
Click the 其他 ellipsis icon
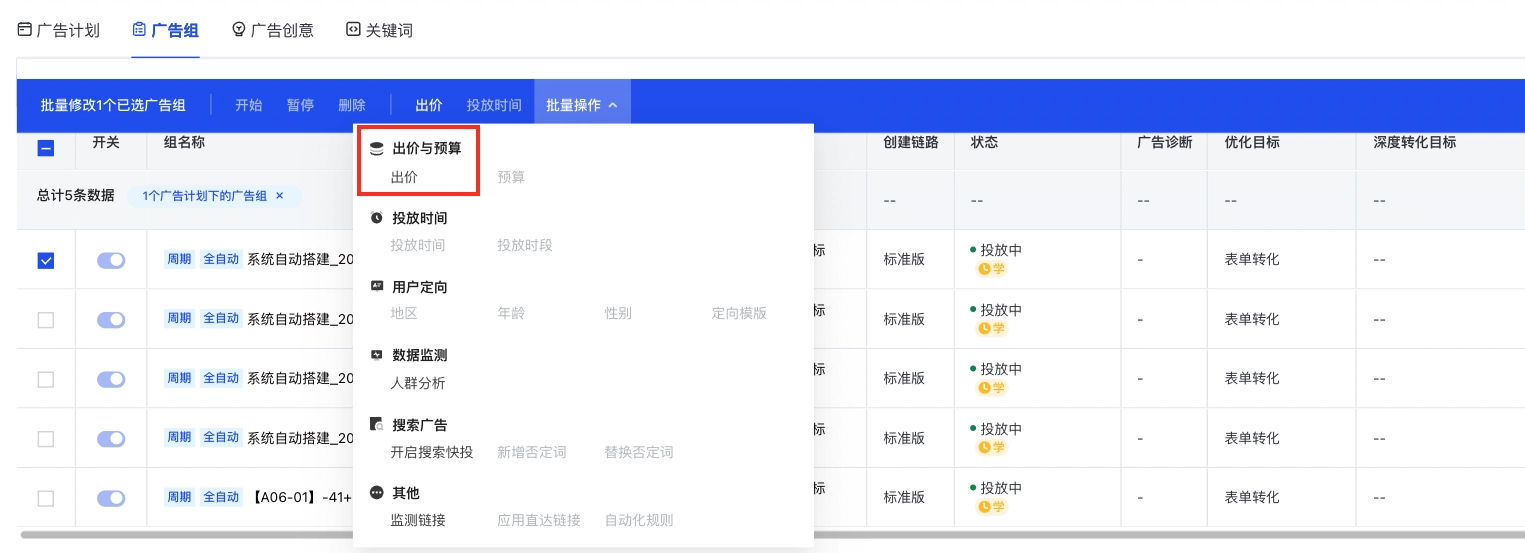coord(377,493)
